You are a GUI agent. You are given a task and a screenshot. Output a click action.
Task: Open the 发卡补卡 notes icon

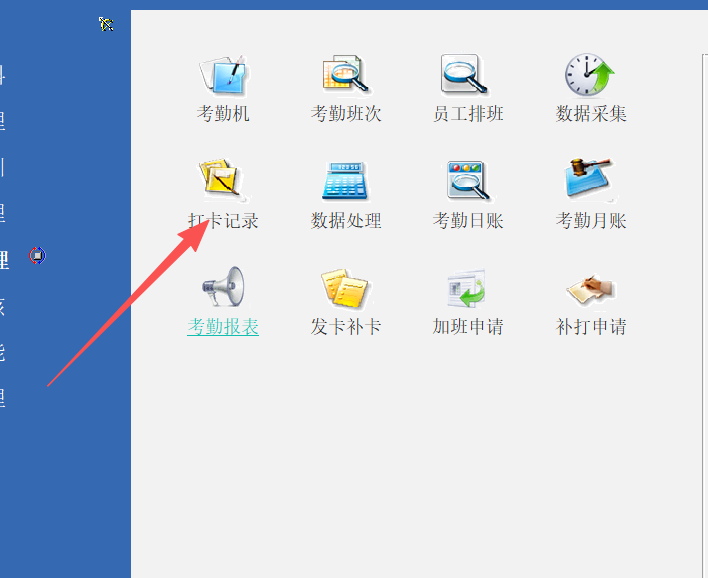[x=345, y=288]
